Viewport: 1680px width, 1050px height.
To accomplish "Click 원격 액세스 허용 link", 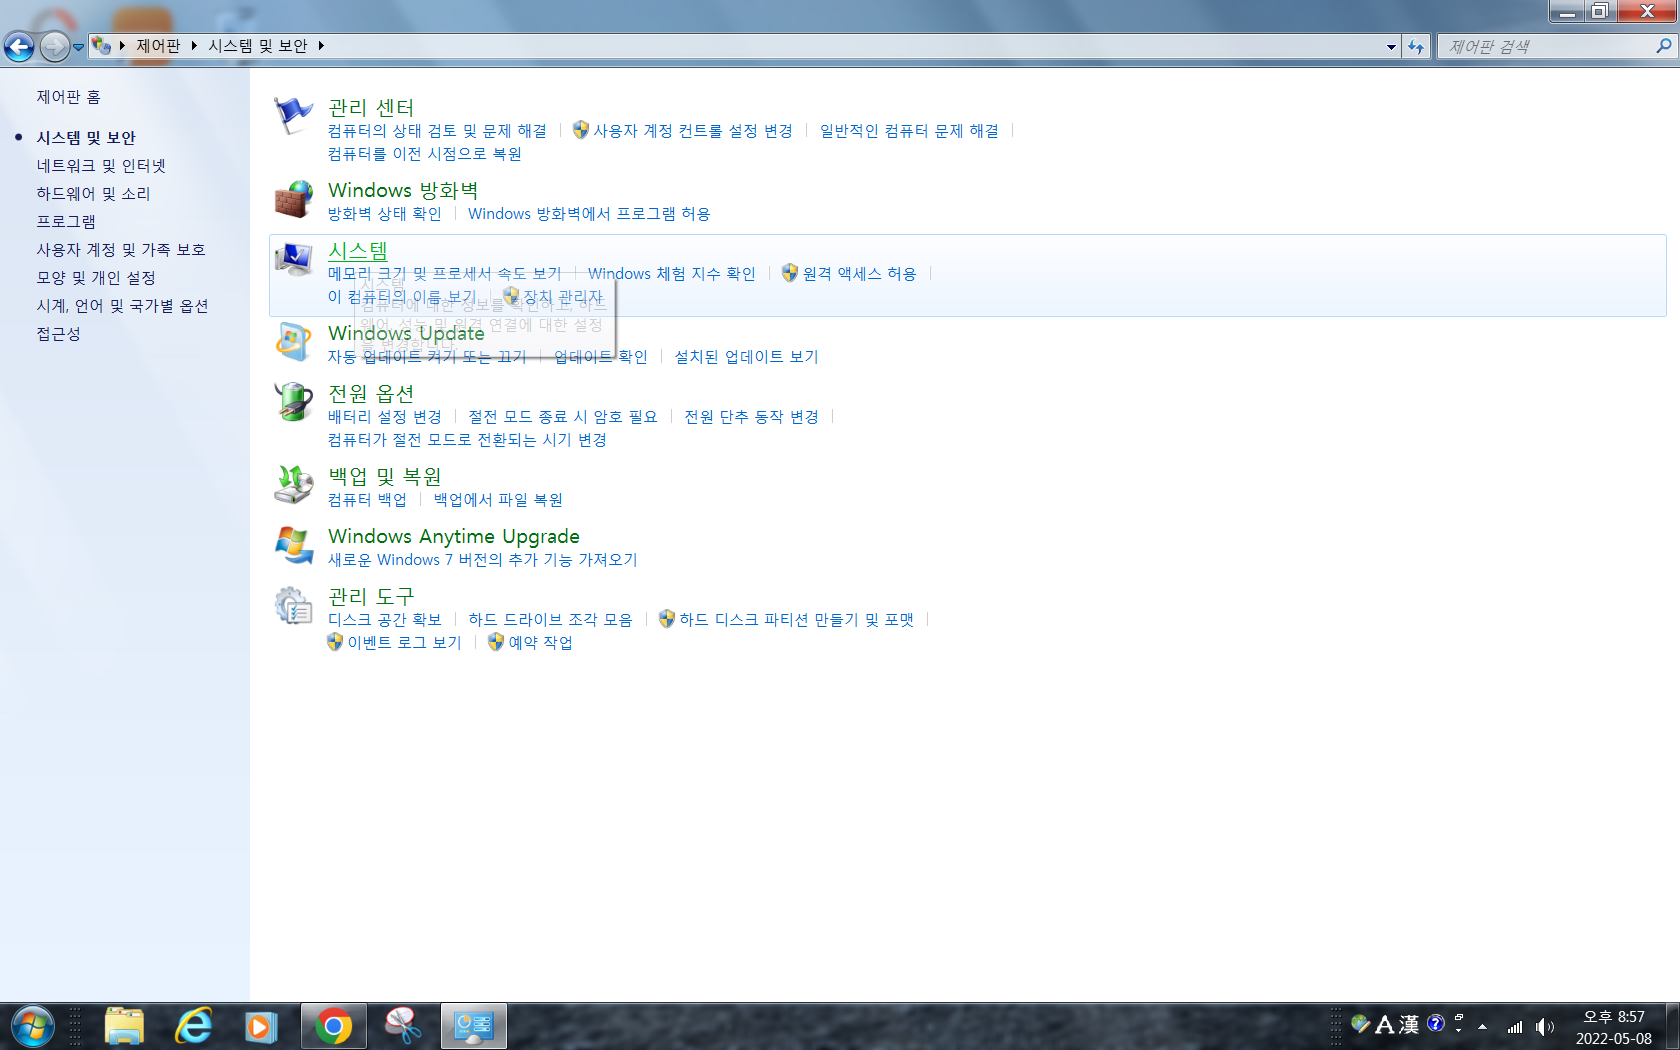I will 860,274.
